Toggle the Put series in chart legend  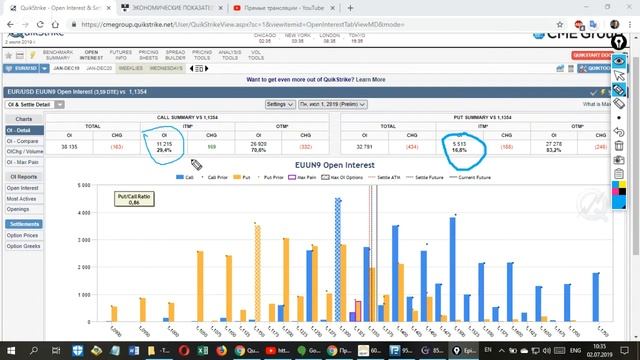tap(242, 178)
